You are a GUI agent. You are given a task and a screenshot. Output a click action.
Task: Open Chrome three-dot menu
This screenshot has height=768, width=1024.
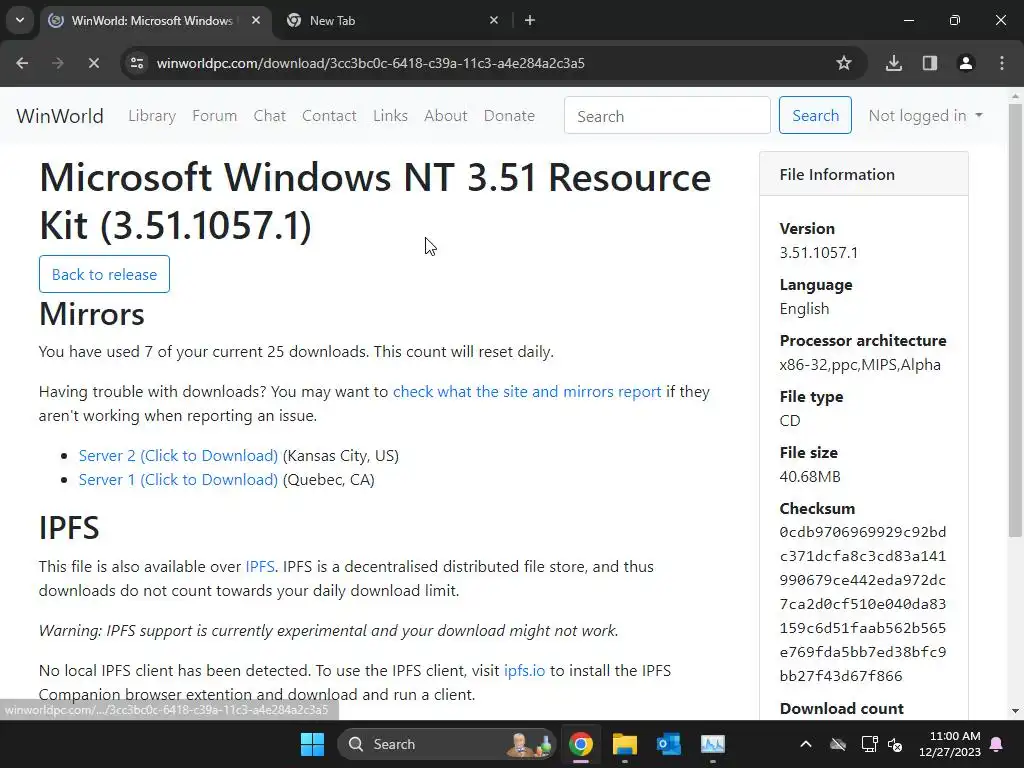pyautogui.click(x=1002, y=63)
